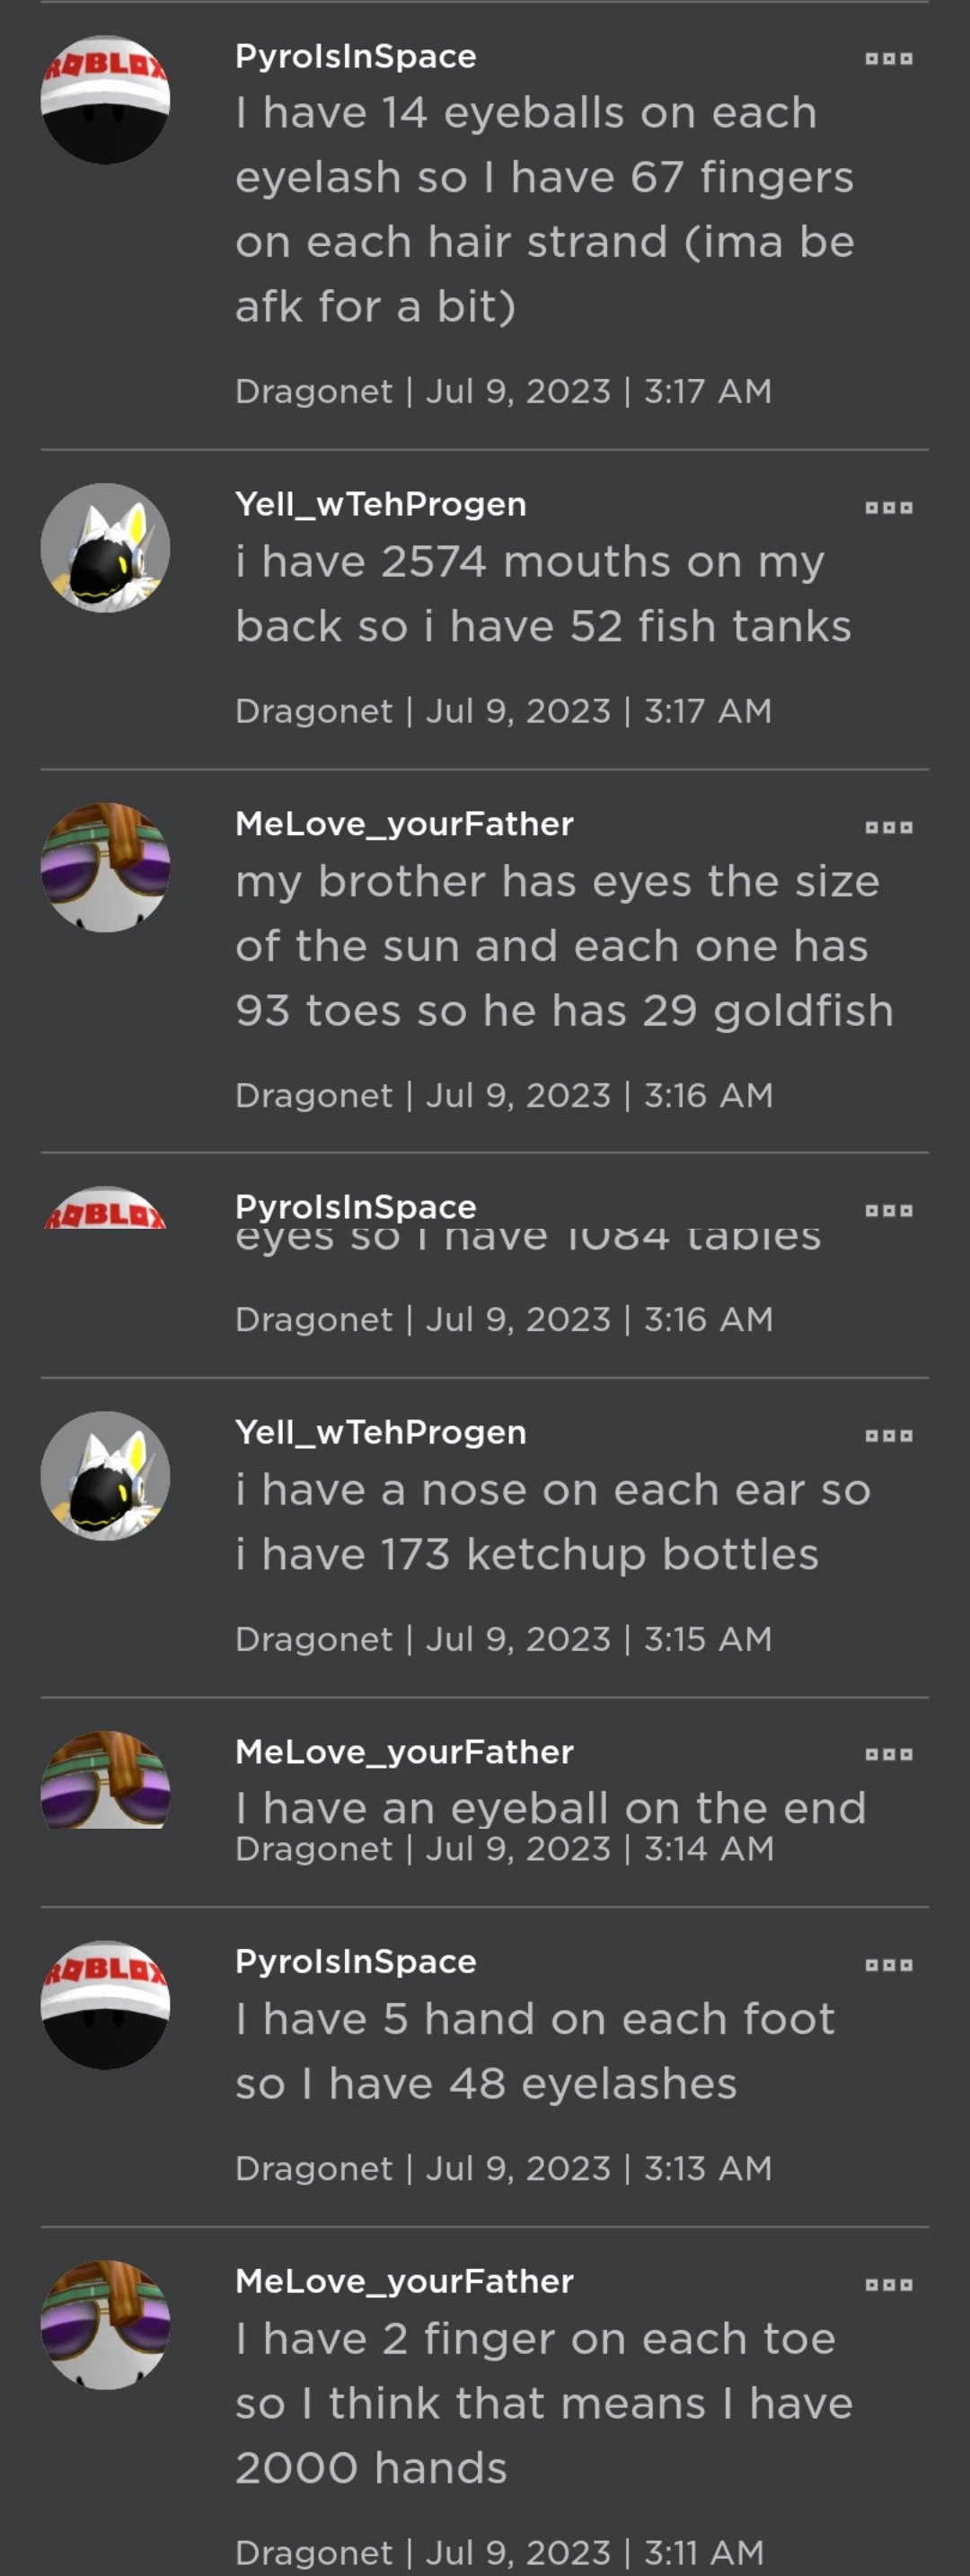Tap Yell_wTehProgen username on 2574 mouths post
This screenshot has height=2576, width=970.
click(x=380, y=504)
